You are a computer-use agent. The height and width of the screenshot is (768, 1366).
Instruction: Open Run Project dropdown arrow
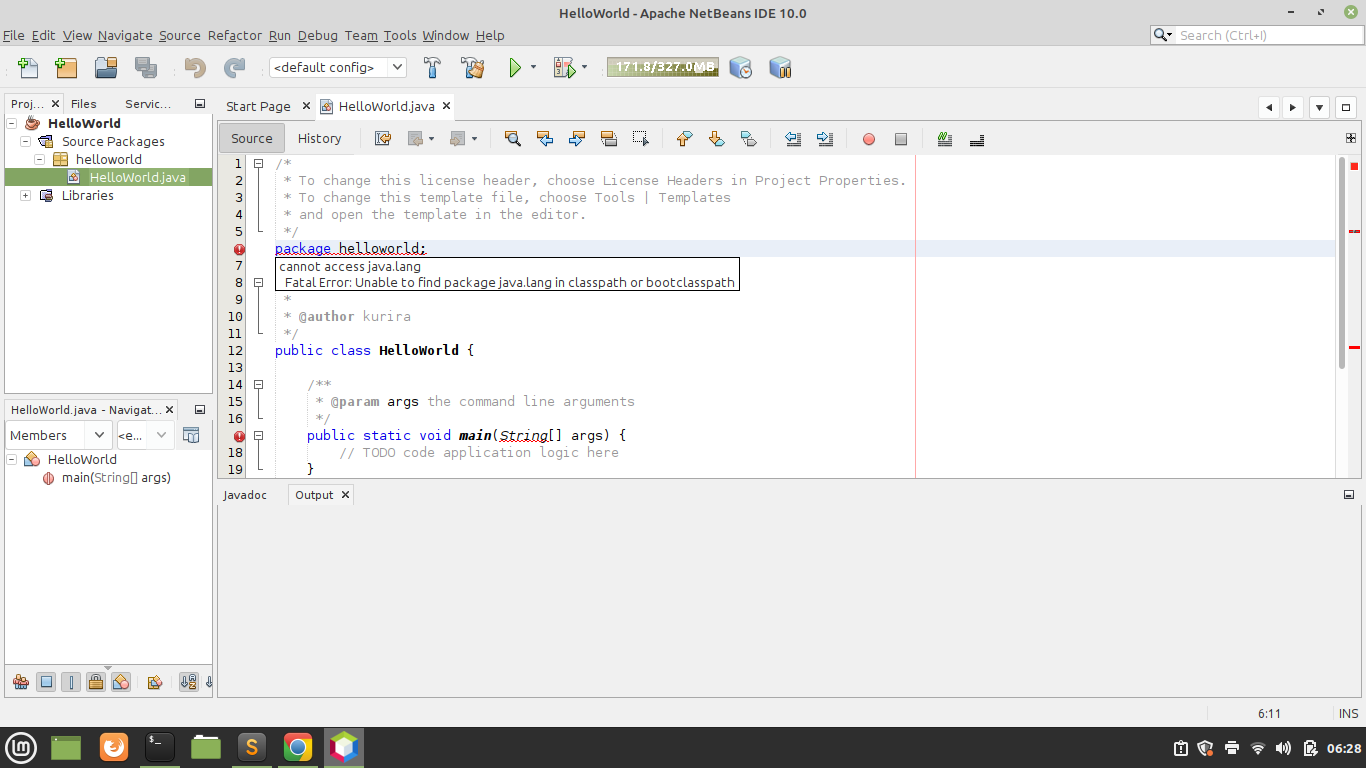pos(533,68)
